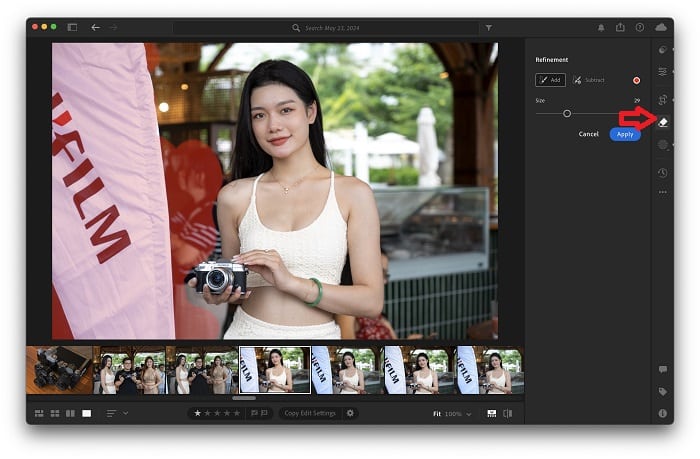This screenshot has width=700, height=459.
Task: Toggle the red overlay indicator
Action: point(636,80)
